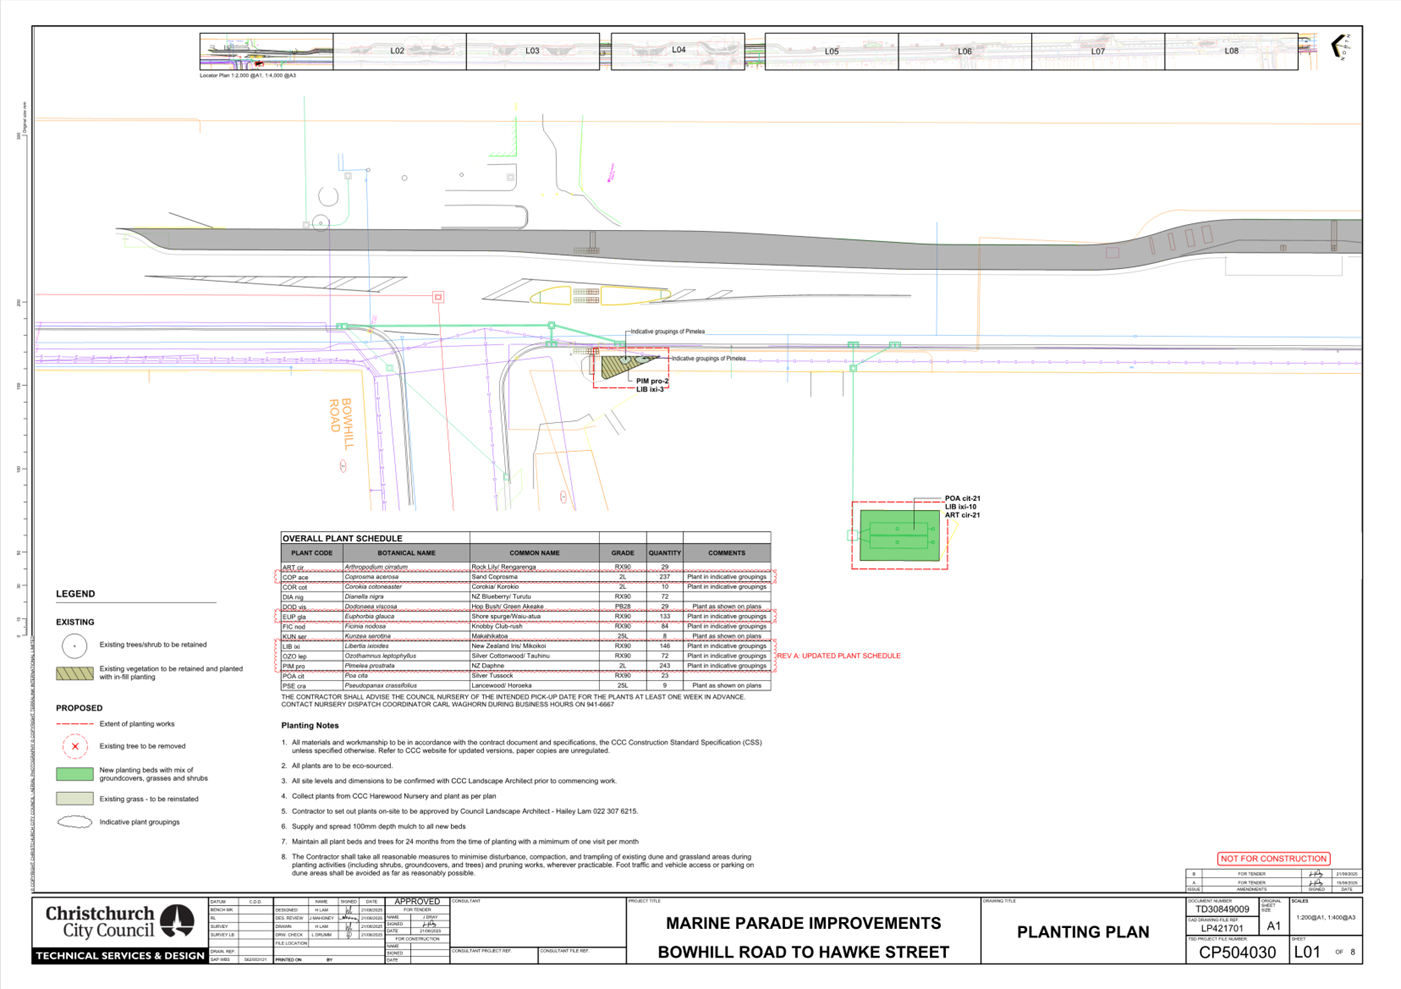This screenshot has height=989, width=1401.
Task: Click the existing trees circle legend symbol
Action: tap(74, 645)
